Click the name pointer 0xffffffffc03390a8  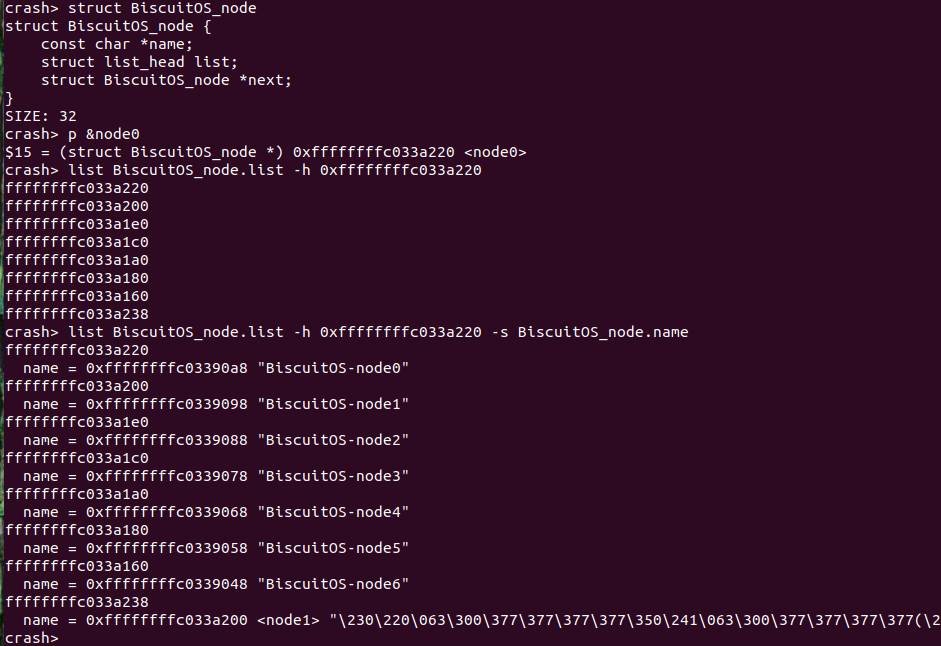point(166,368)
